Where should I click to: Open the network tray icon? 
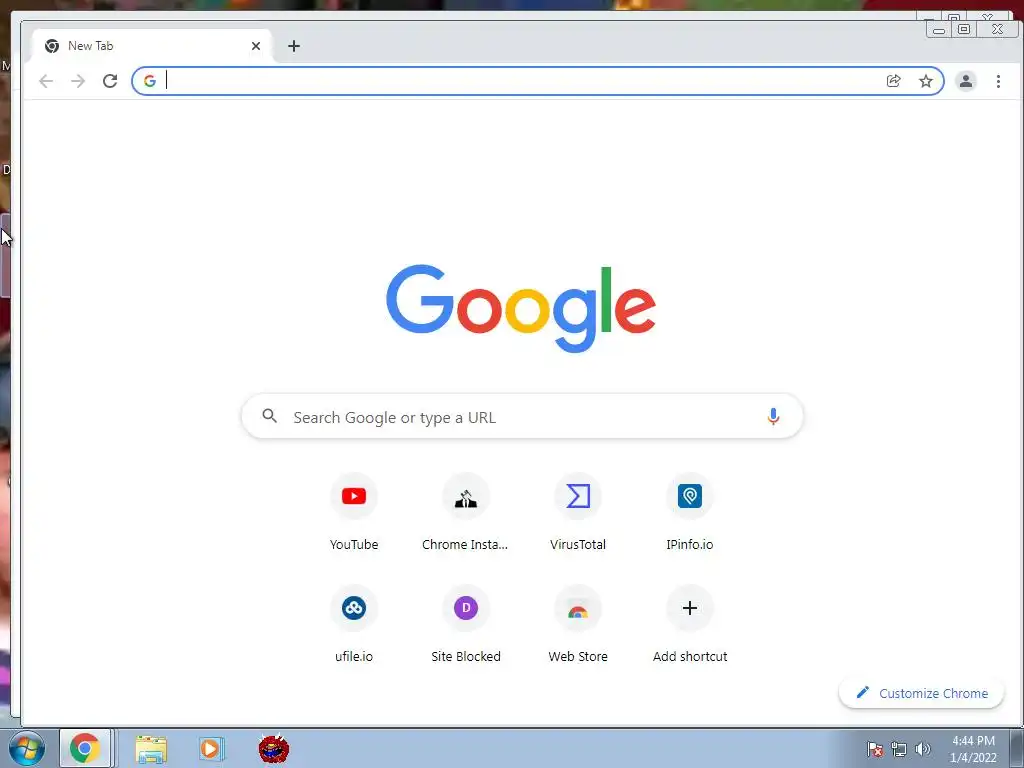point(899,749)
